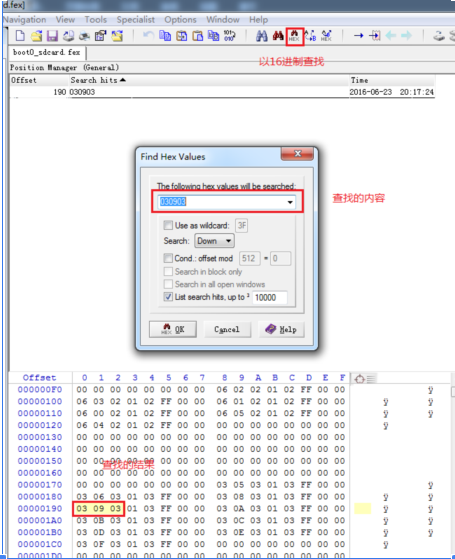Viewport: 455px width, 559px height.
Task: Click the New file icon
Action: [x=20, y=36]
